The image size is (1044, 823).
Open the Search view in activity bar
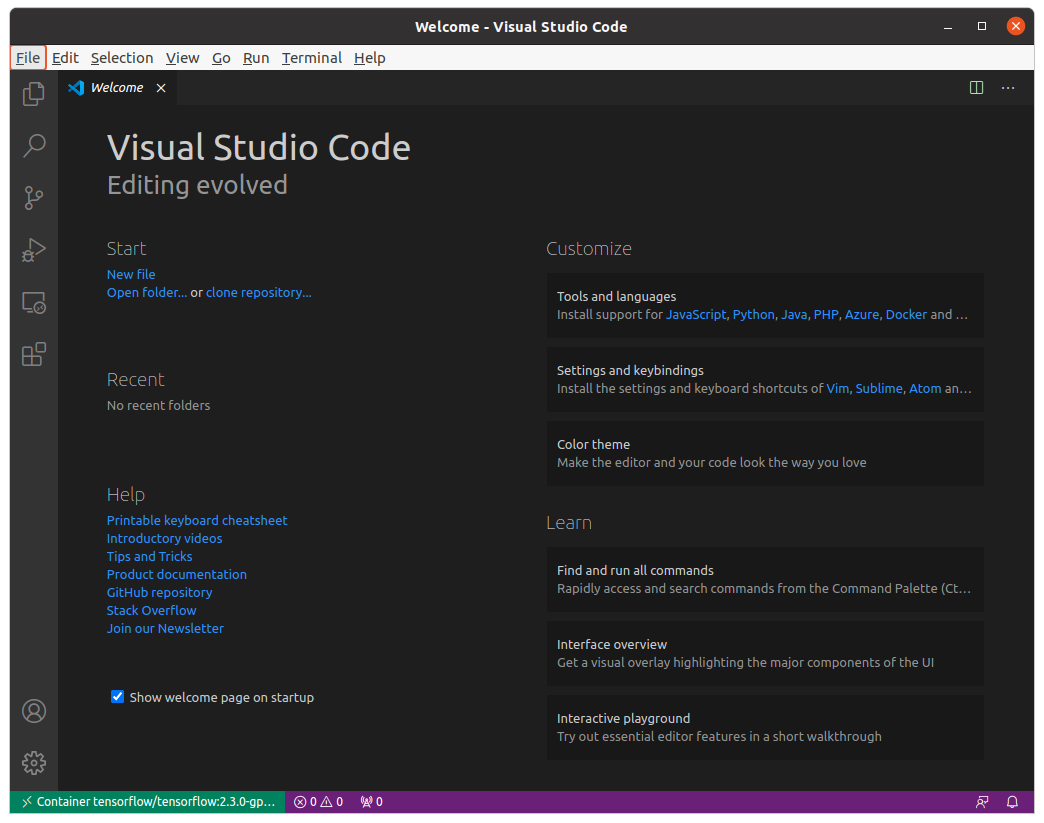tap(34, 145)
